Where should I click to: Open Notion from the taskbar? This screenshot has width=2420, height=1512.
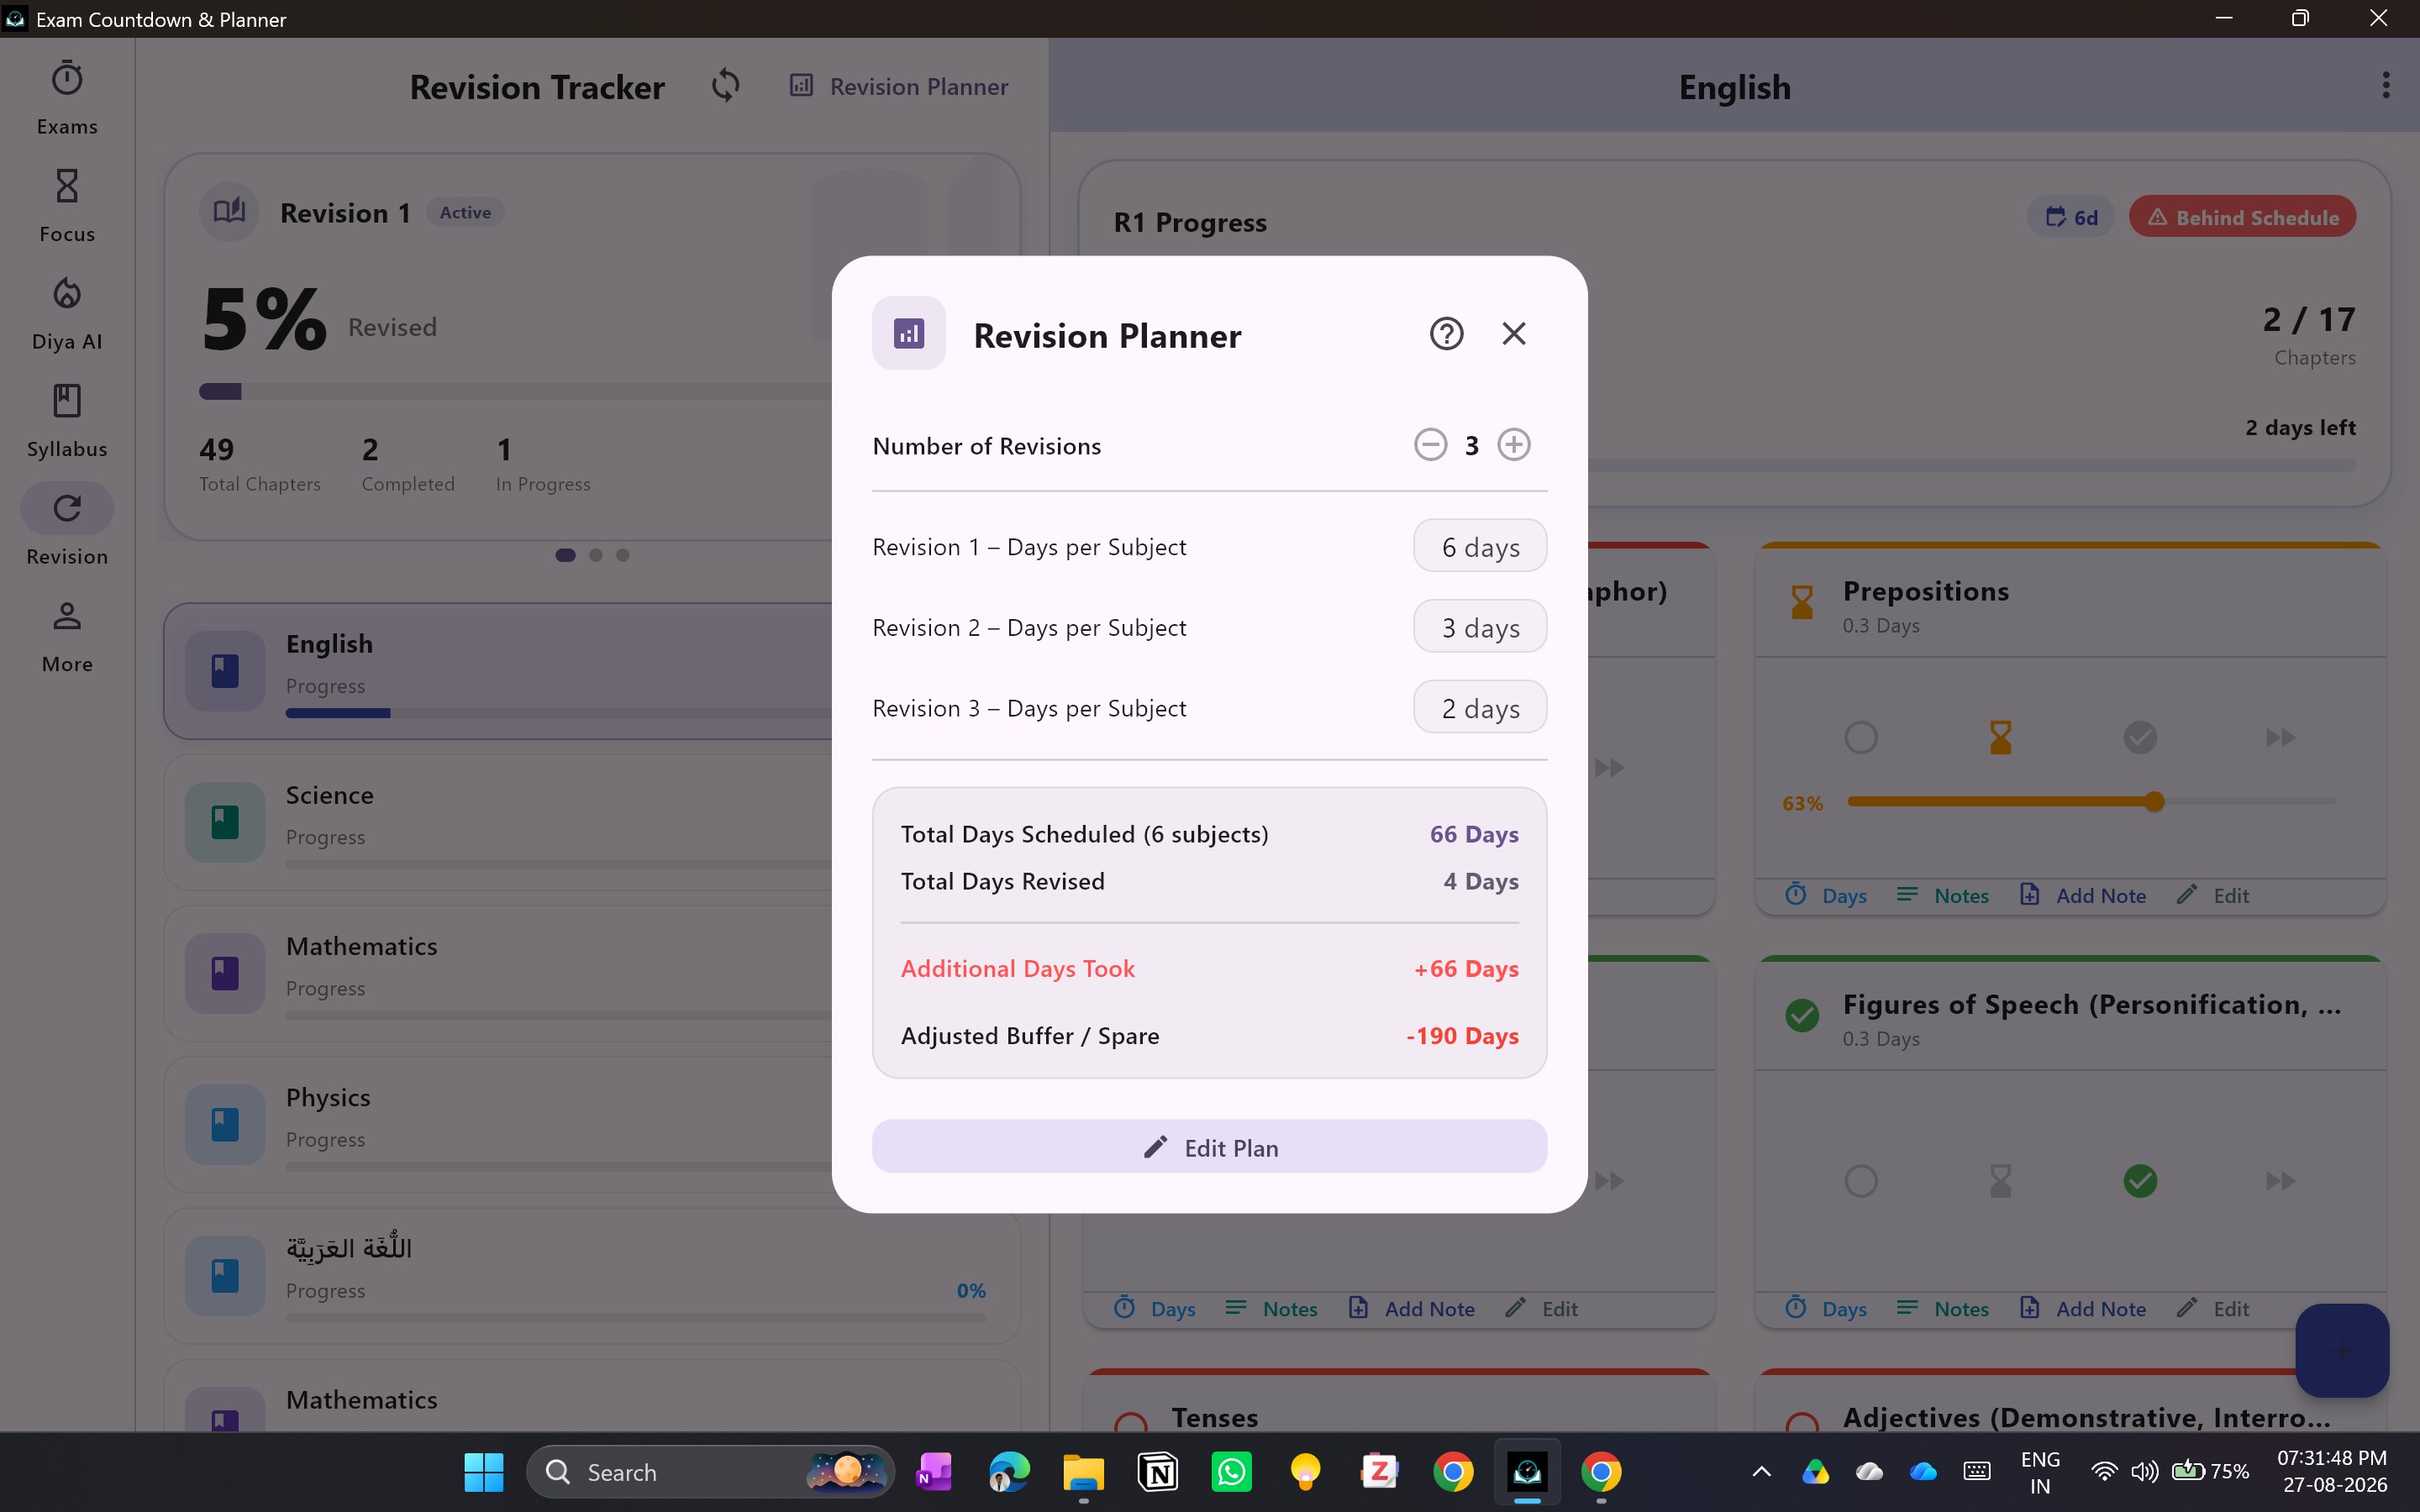click(1158, 1472)
